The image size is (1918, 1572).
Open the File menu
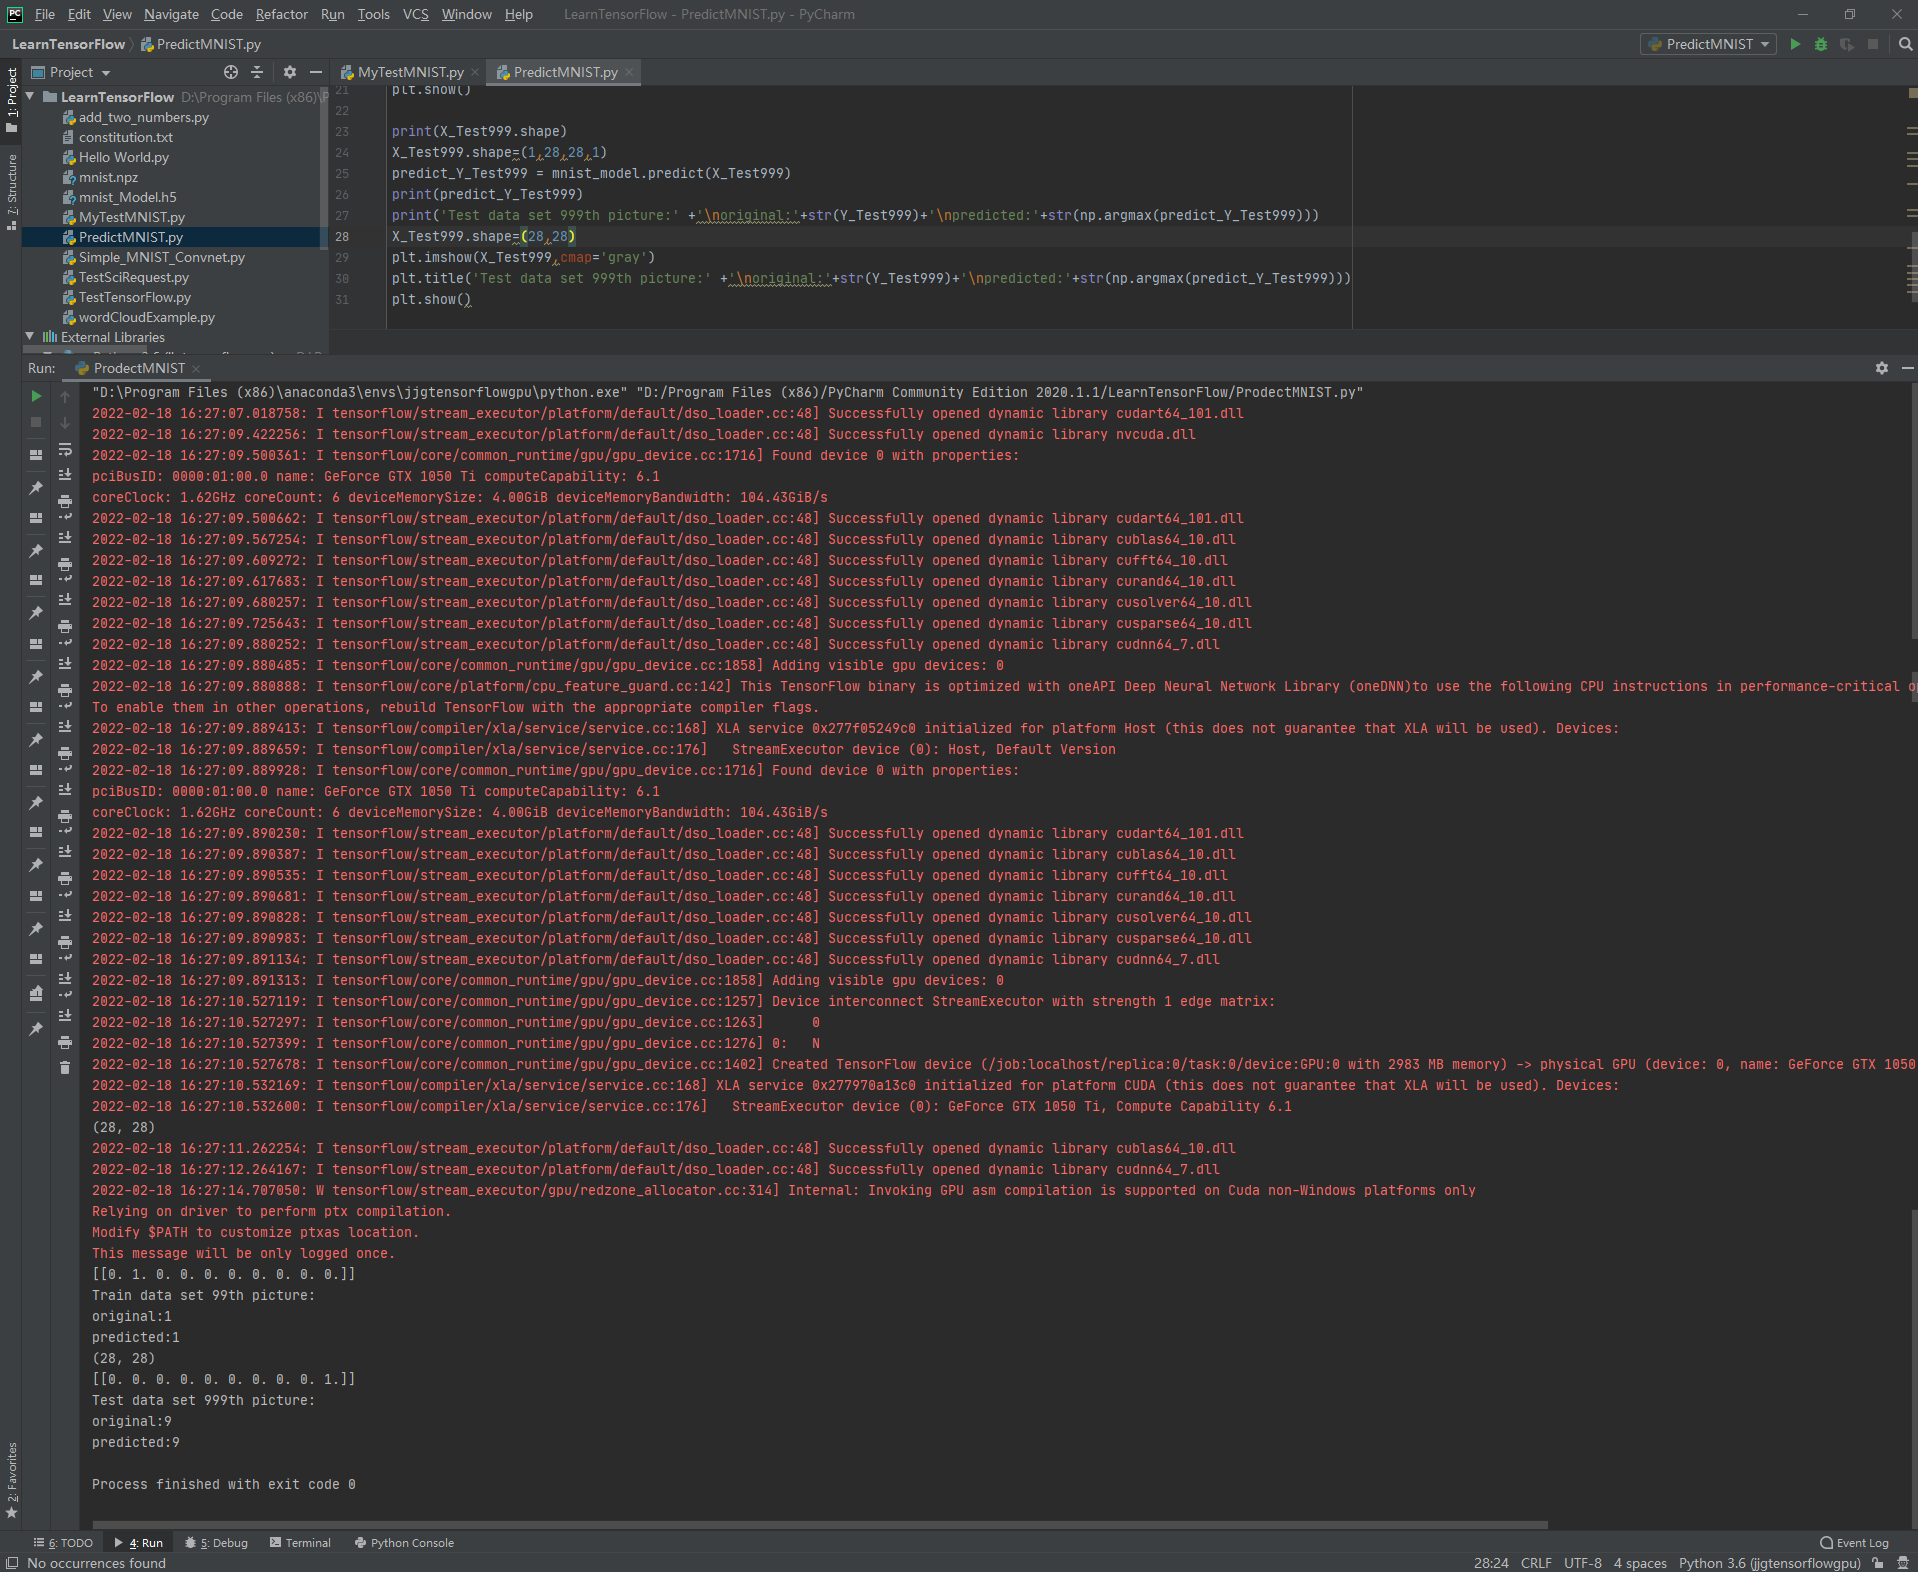45,14
